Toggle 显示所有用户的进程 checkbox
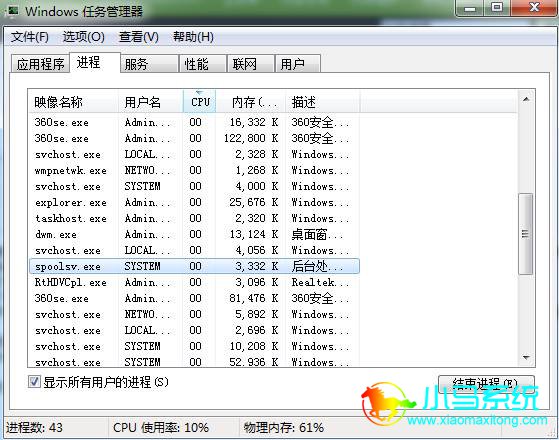This screenshot has width=559, height=440. (x=34, y=382)
